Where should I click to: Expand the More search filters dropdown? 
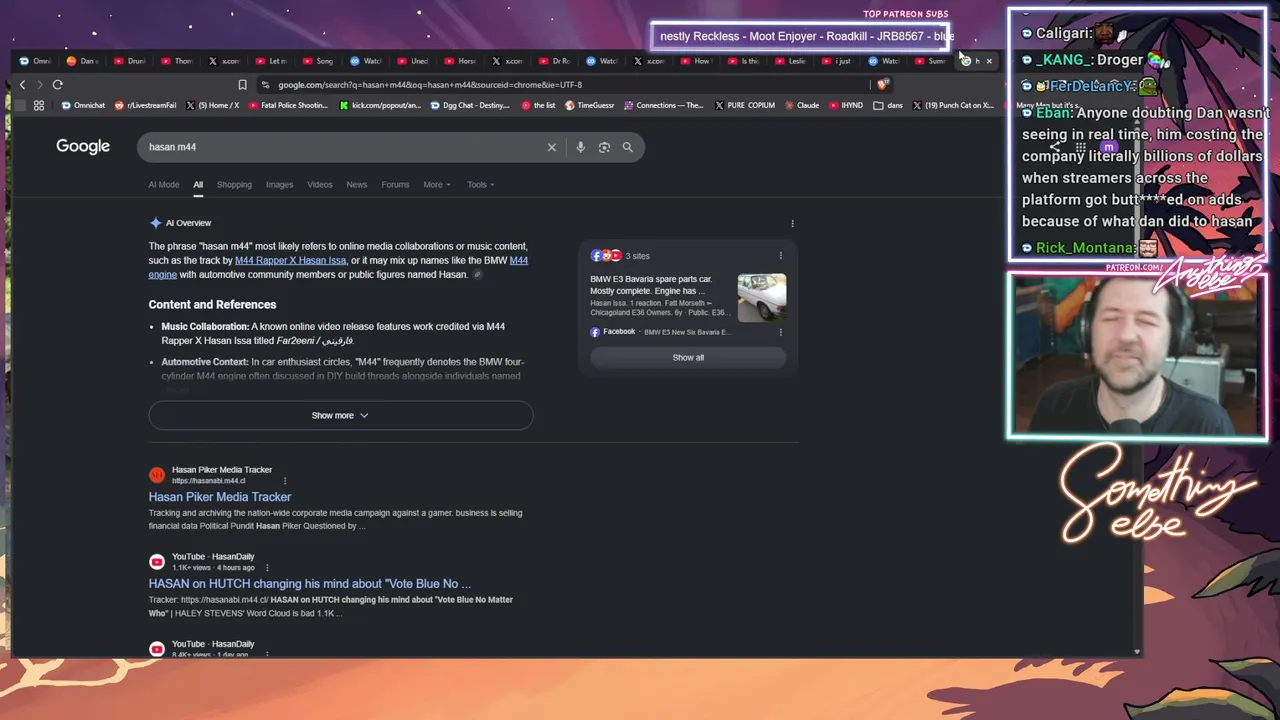point(437,185)
